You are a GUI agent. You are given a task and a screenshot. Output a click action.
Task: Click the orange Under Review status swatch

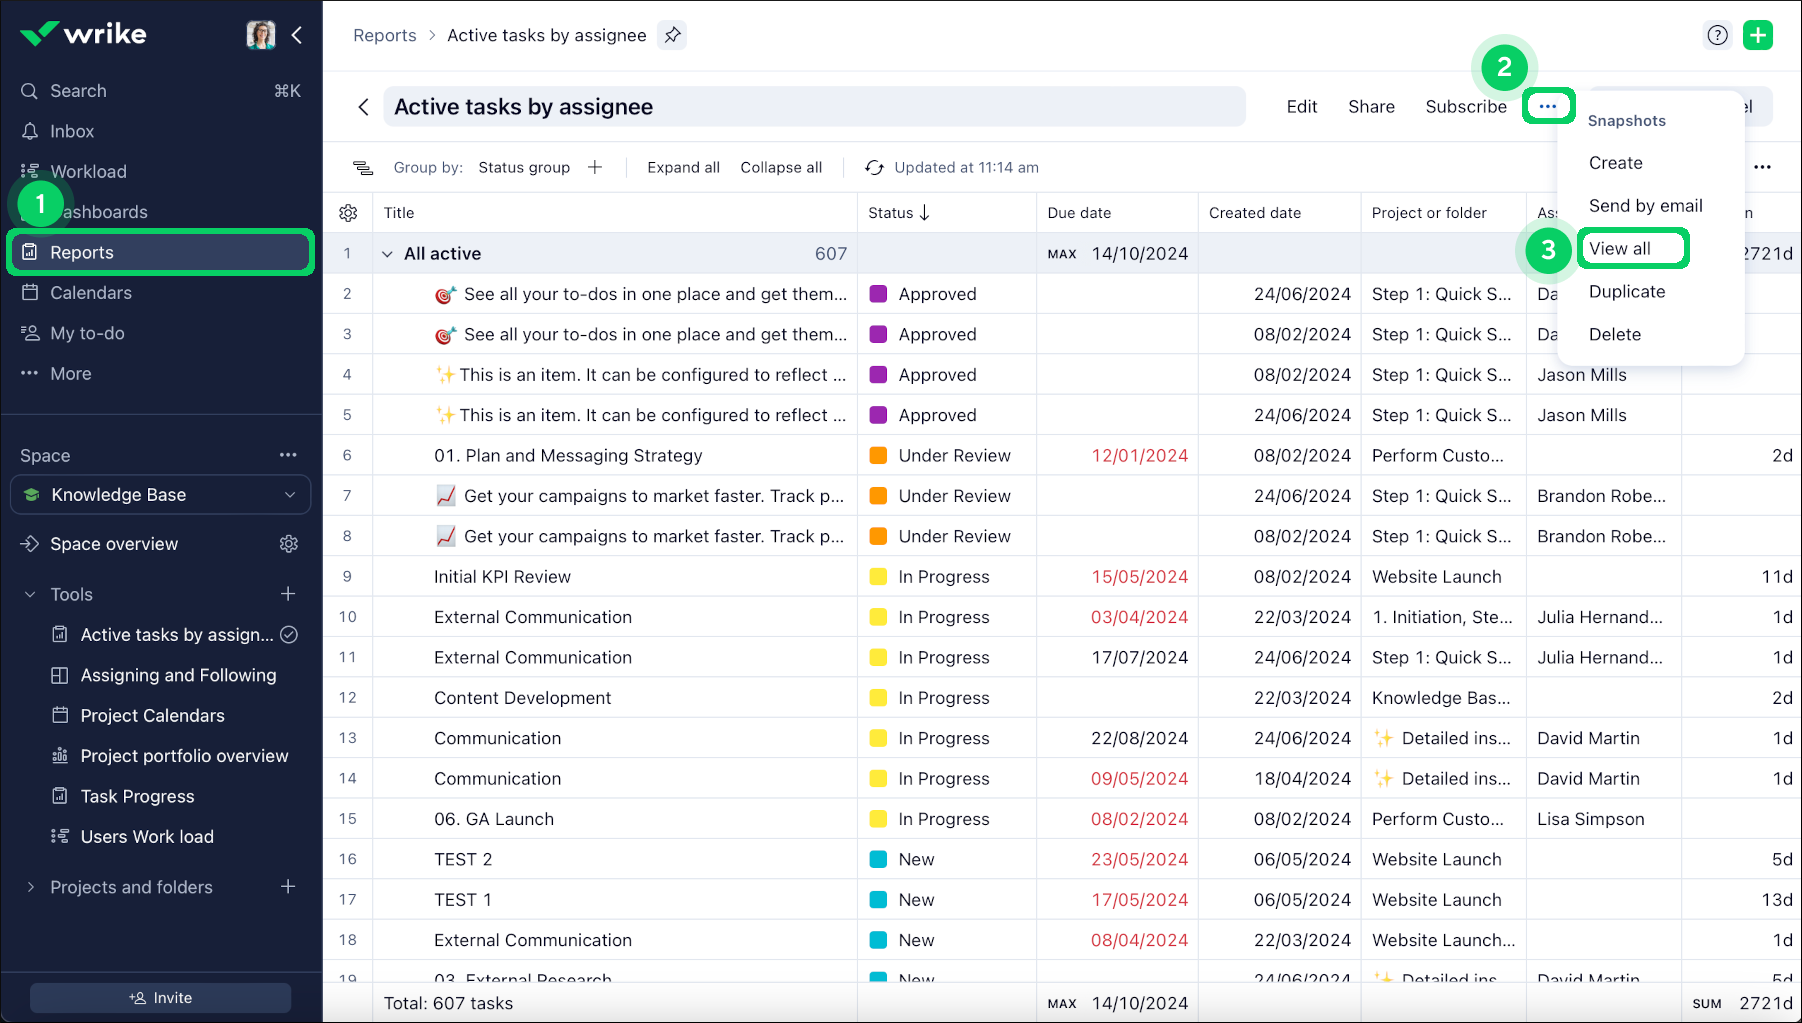pyautogui.click(x=878, y=456)
